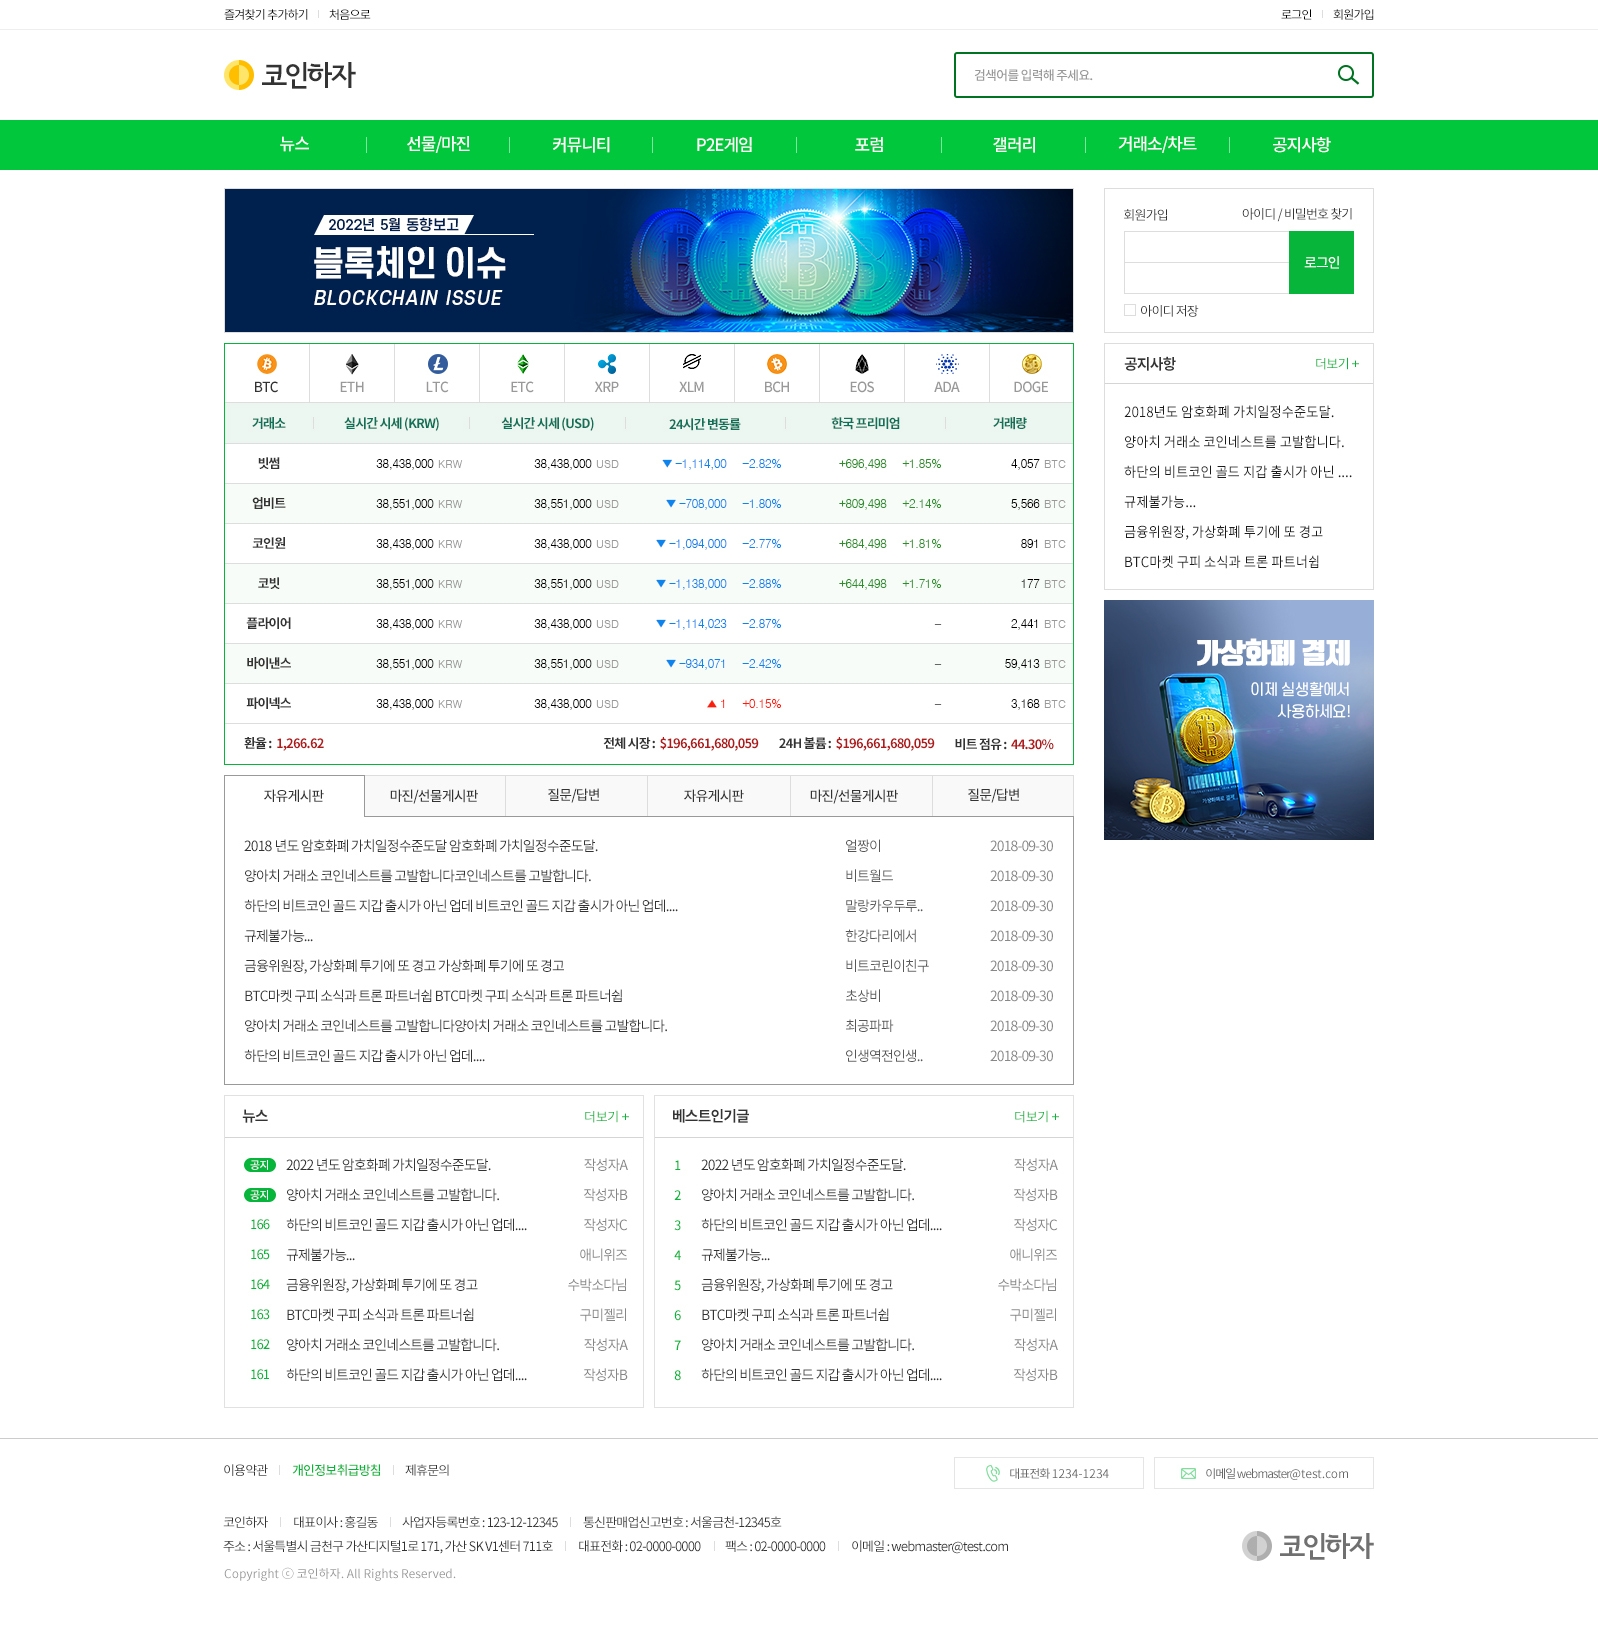The height and width of the screenshot is (1640, 1598).
Task: Click the search magnifier icon
Action: tap(1347, 75)
